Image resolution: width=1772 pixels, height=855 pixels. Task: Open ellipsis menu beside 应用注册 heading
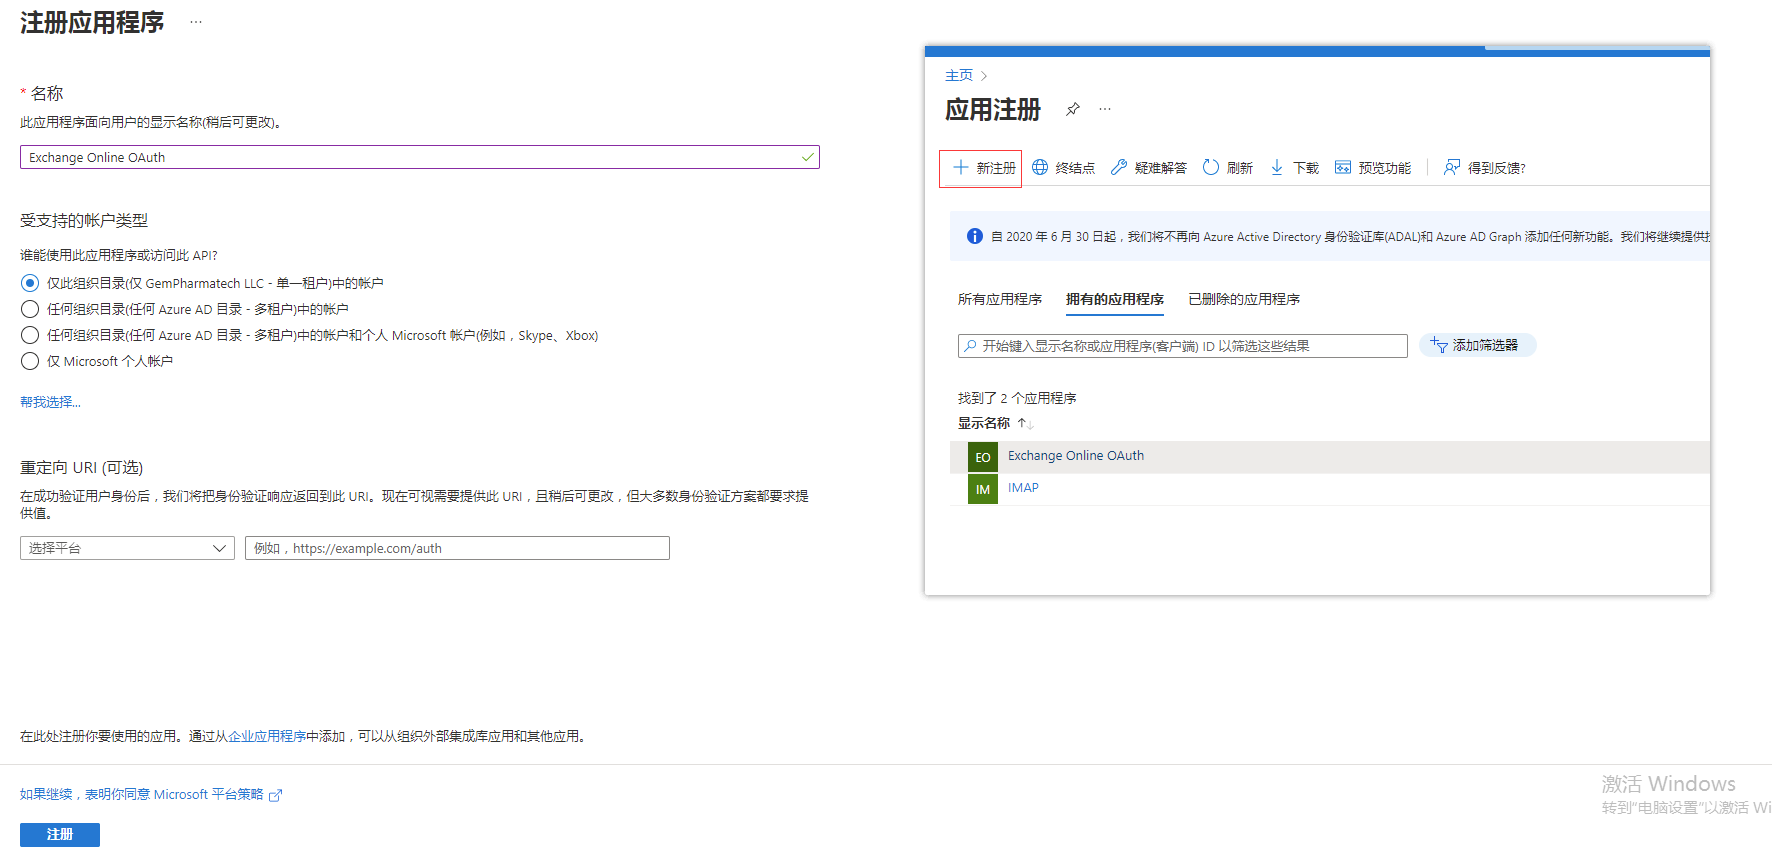pos(1105,109)
